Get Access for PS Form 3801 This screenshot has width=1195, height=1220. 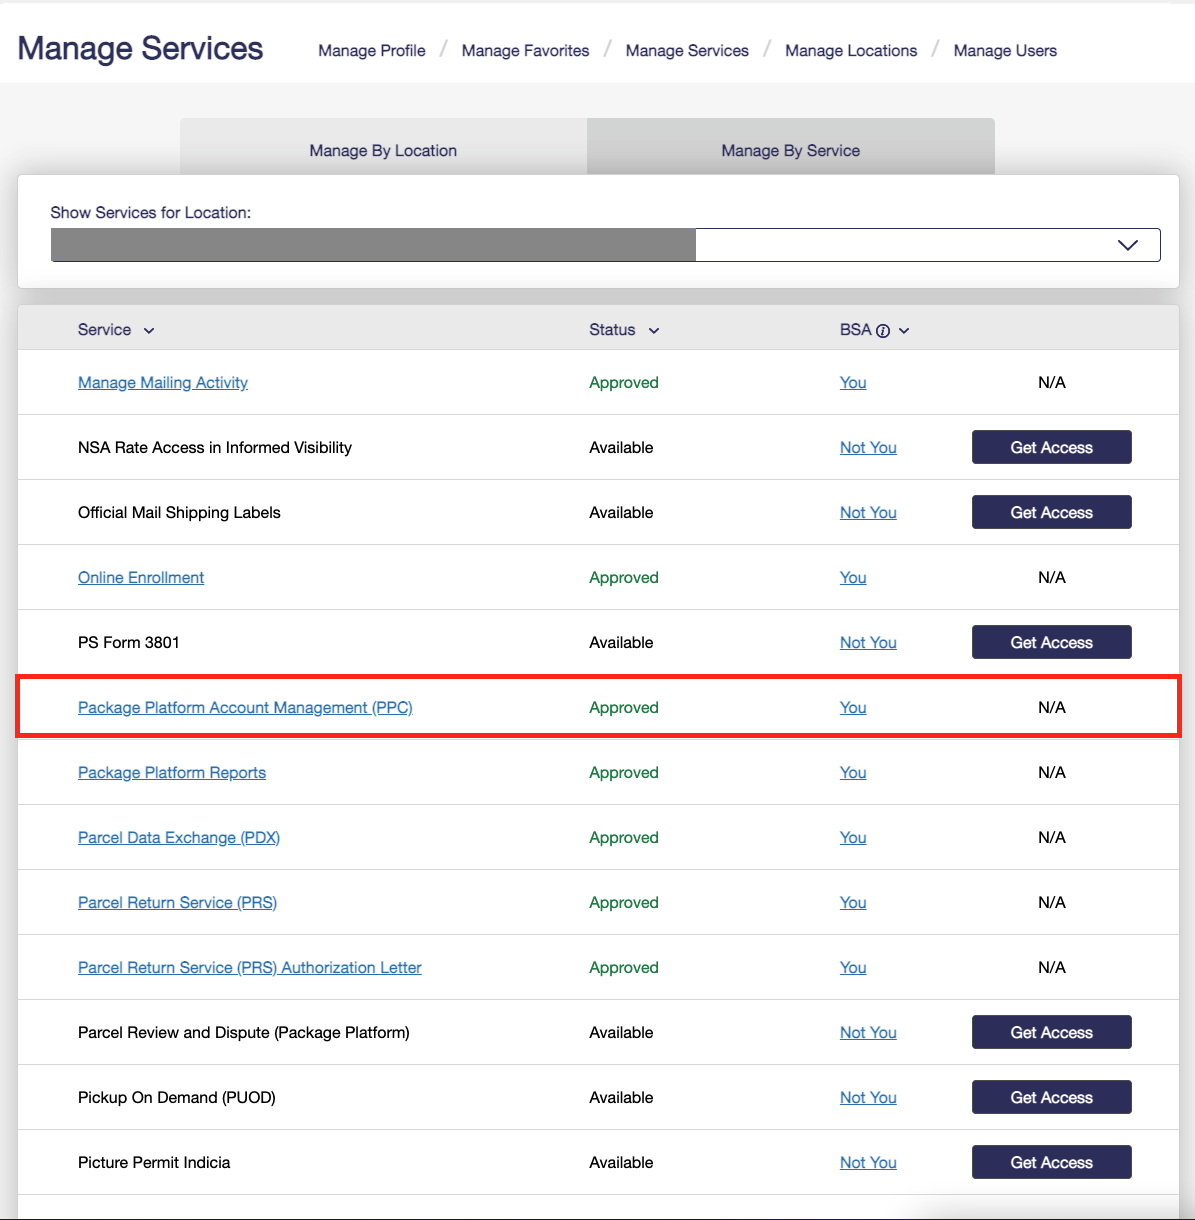pos(1051,642)
